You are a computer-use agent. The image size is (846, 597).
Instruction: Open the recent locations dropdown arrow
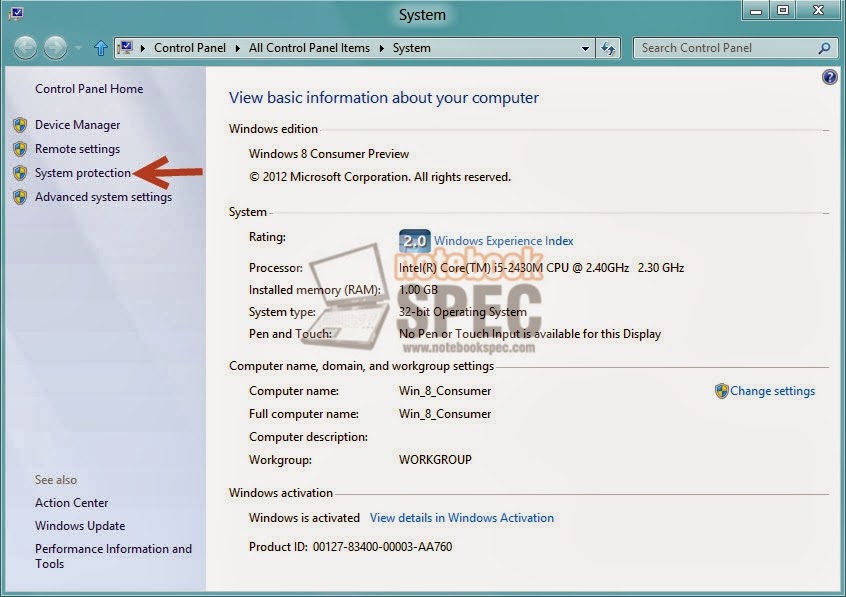pyautogui.click(x=79, y=48)
